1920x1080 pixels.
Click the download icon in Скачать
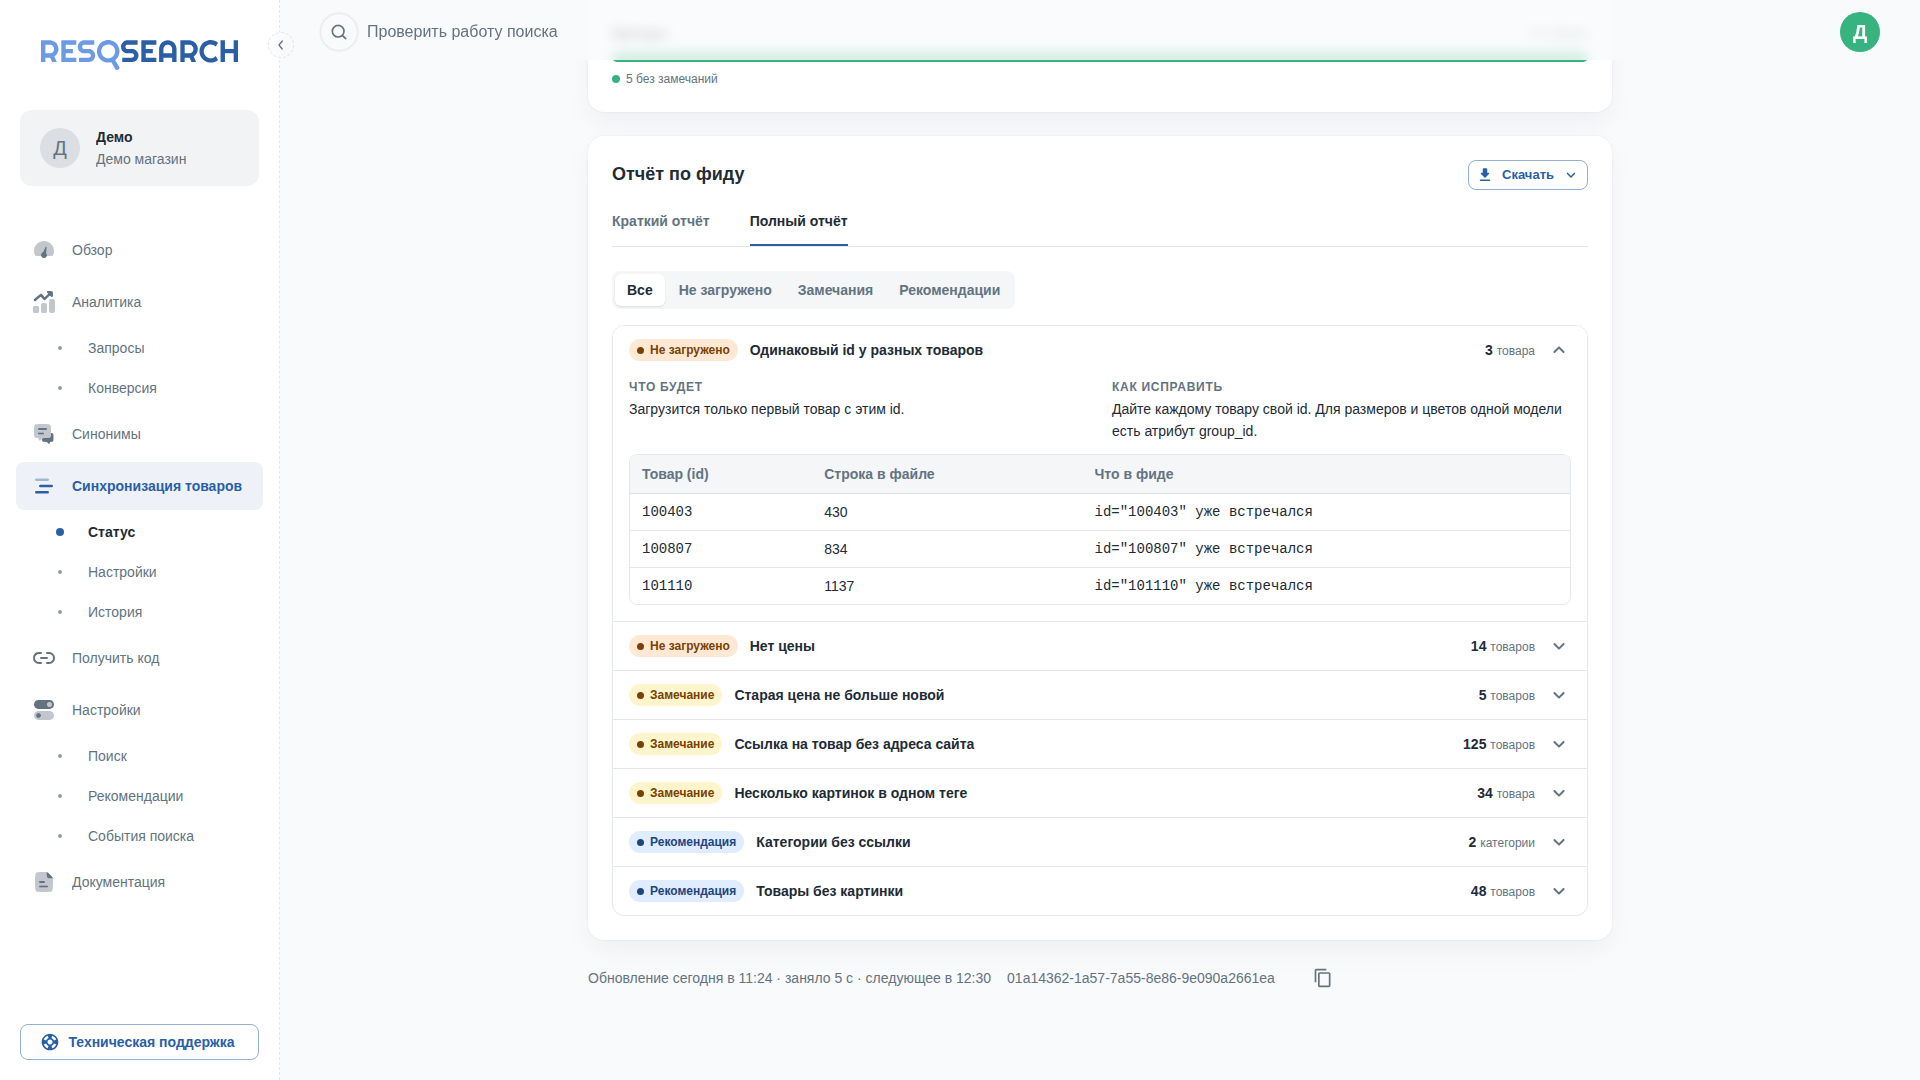[1485, 175]
